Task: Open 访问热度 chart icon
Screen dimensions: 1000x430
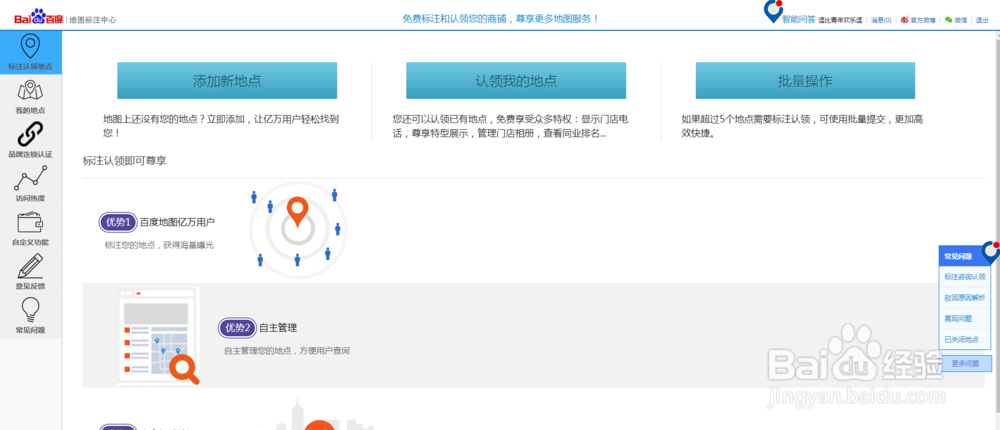Action: (x=31, y=178)
